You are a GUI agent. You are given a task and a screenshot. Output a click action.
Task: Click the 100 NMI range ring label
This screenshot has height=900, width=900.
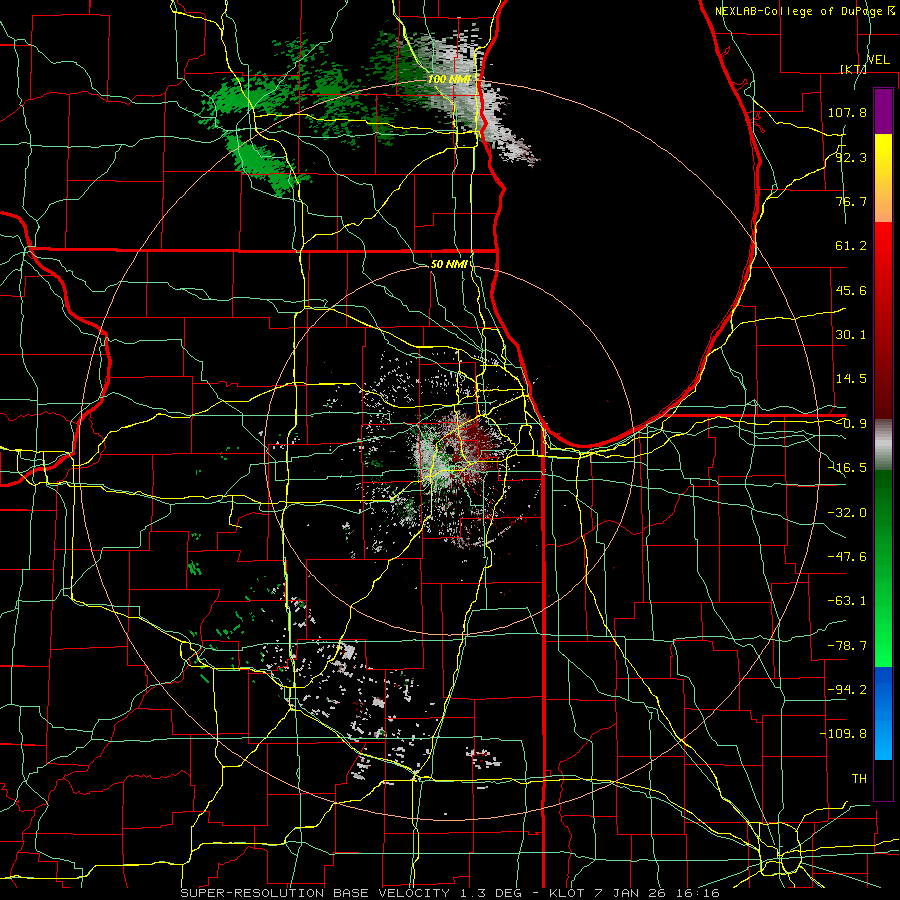(x=449, y=79)
